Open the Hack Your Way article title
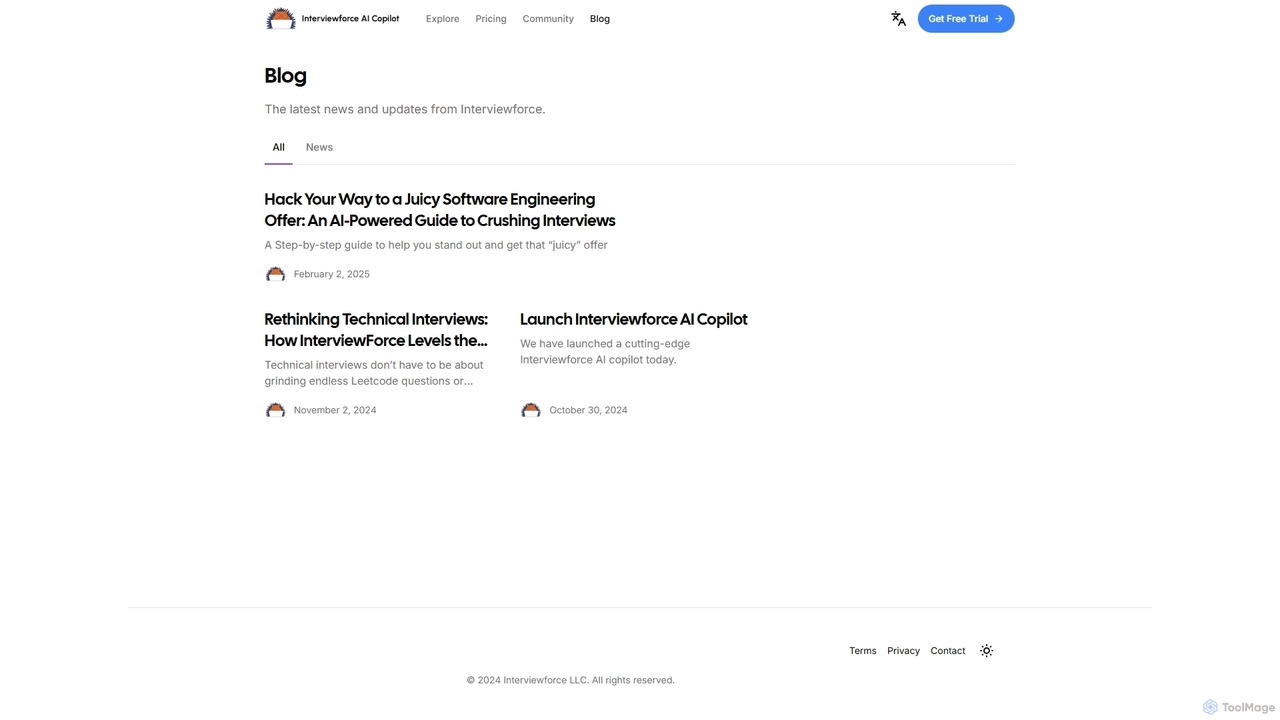 pos(440,210)
